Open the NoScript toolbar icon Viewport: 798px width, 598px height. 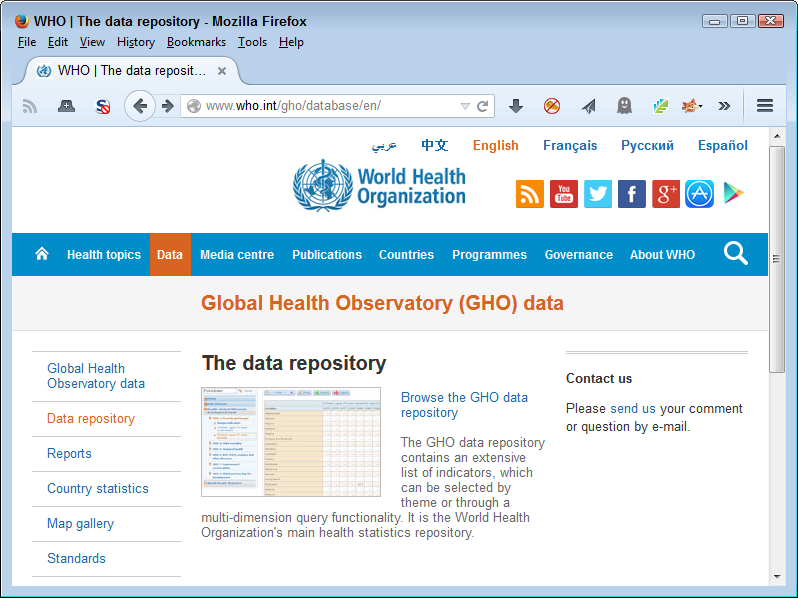(x=103, y=106)
